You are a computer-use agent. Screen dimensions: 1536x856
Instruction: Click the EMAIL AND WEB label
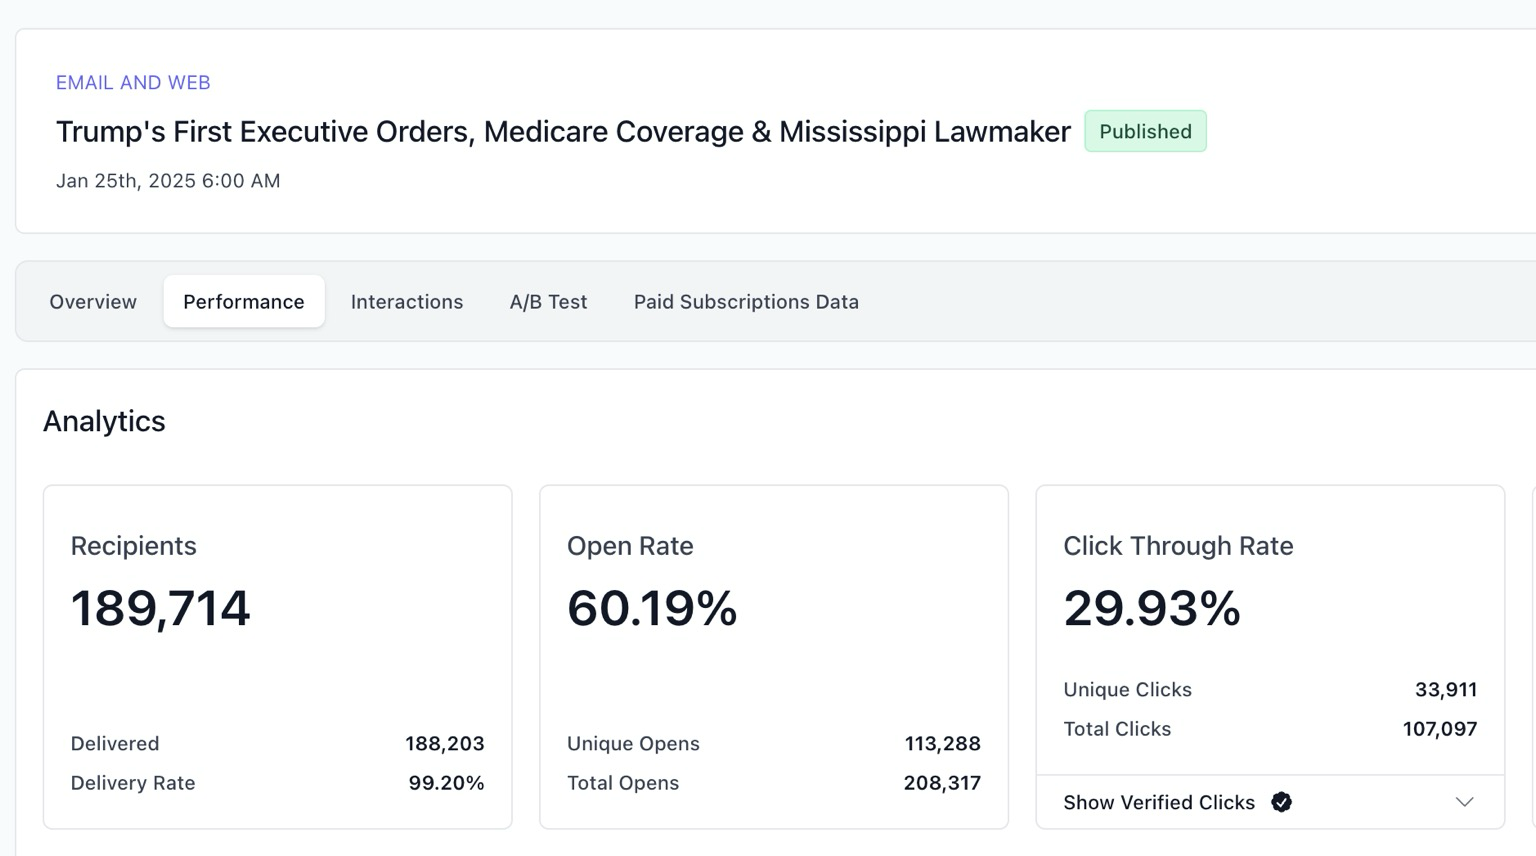pos(133,83)
